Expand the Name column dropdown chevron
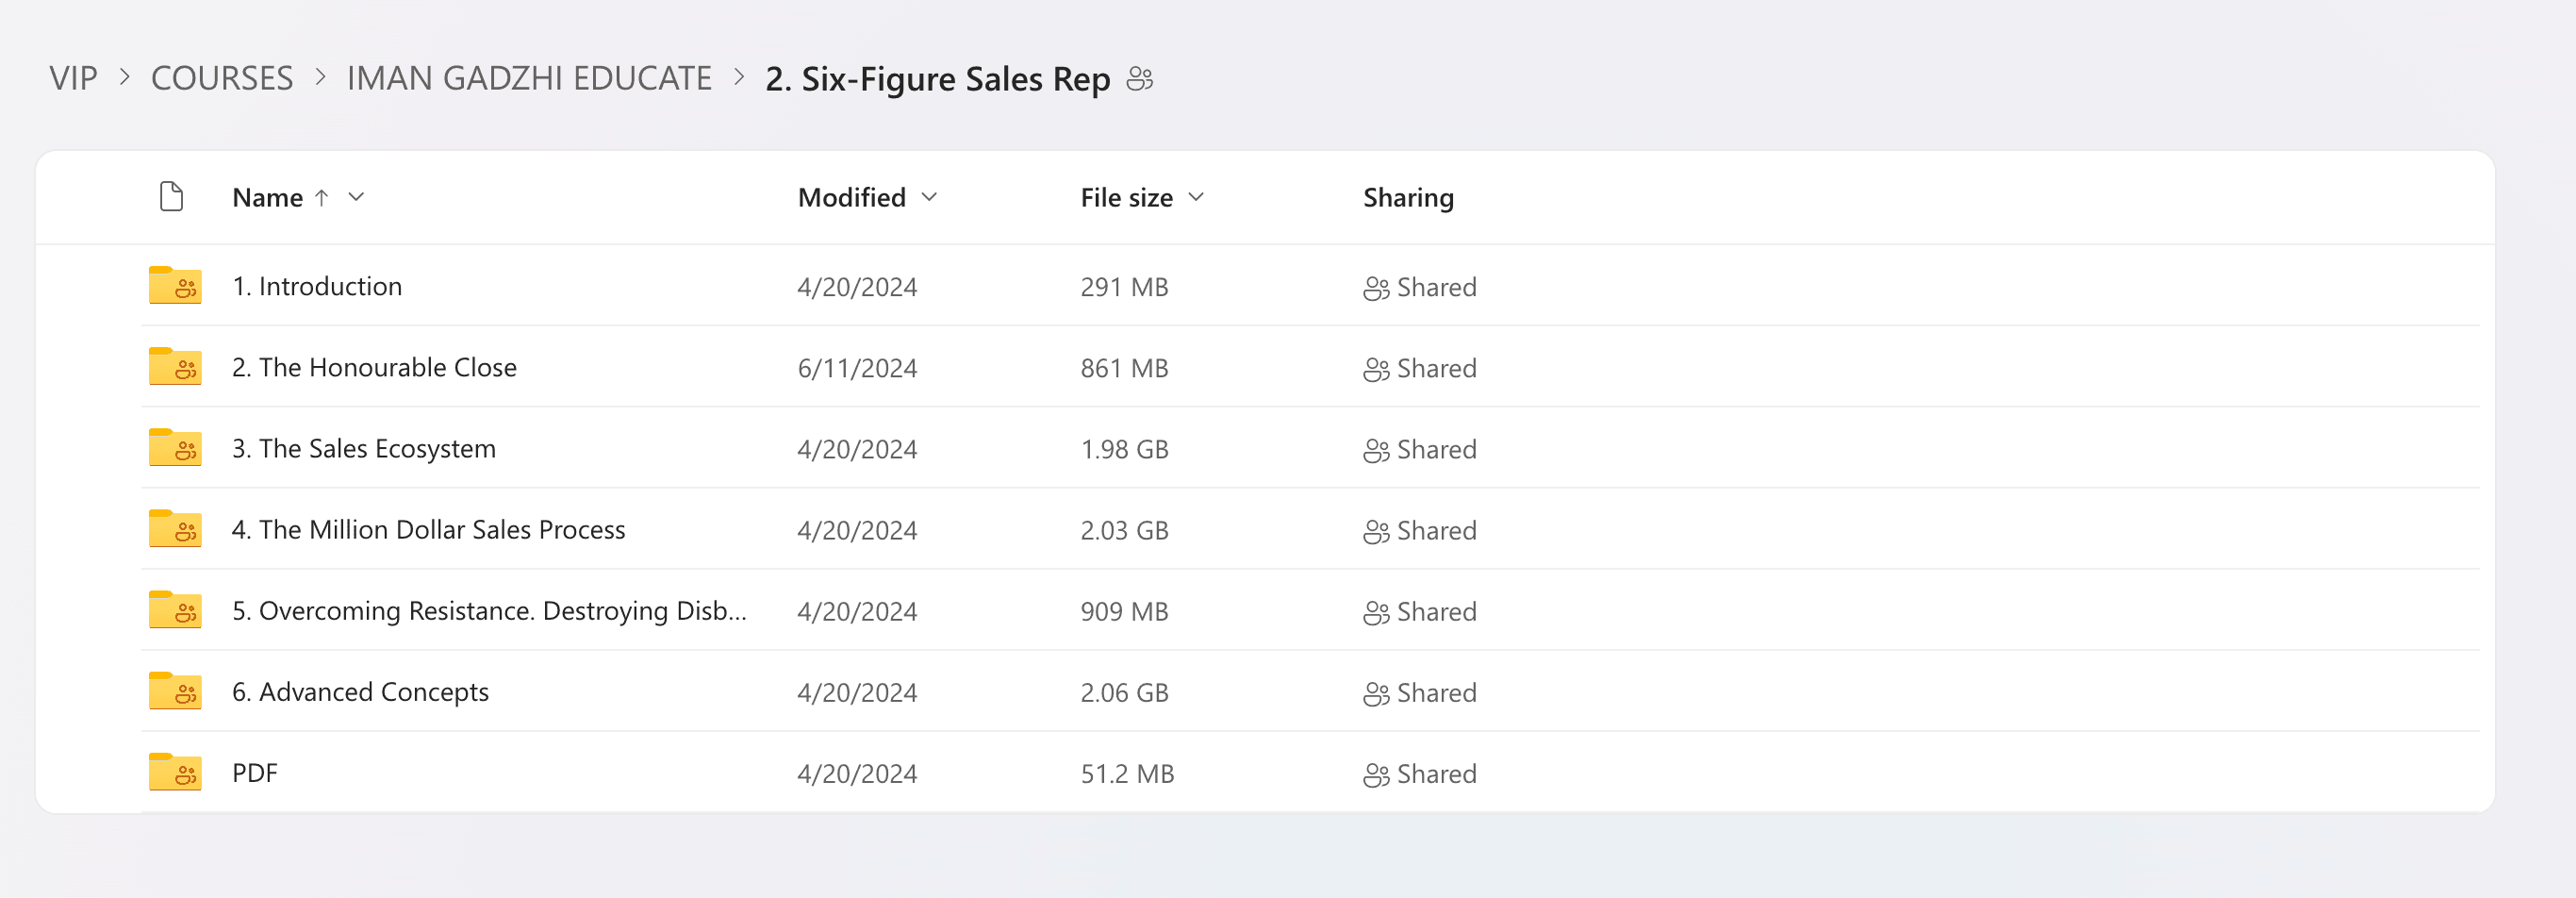Image resolution: width=2576 pixels, height=898 pixels. click(x=356, y=197)
